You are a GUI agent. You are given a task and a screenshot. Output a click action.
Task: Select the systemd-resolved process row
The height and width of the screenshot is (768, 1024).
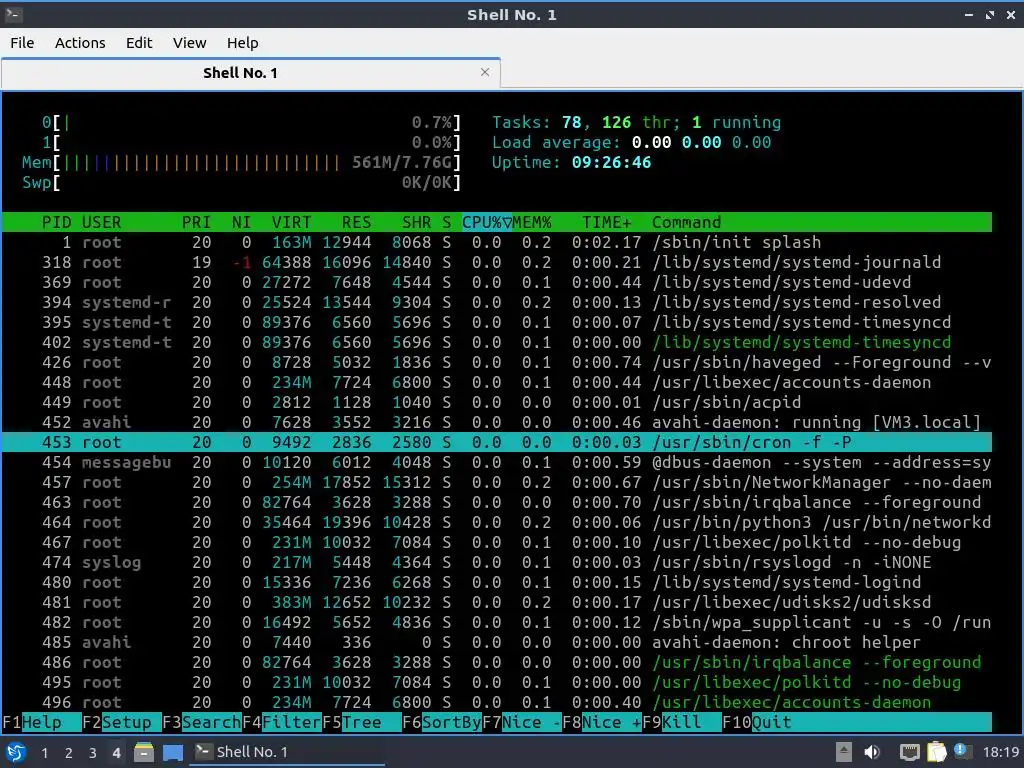pyautogui.click(x=496, y=302)
